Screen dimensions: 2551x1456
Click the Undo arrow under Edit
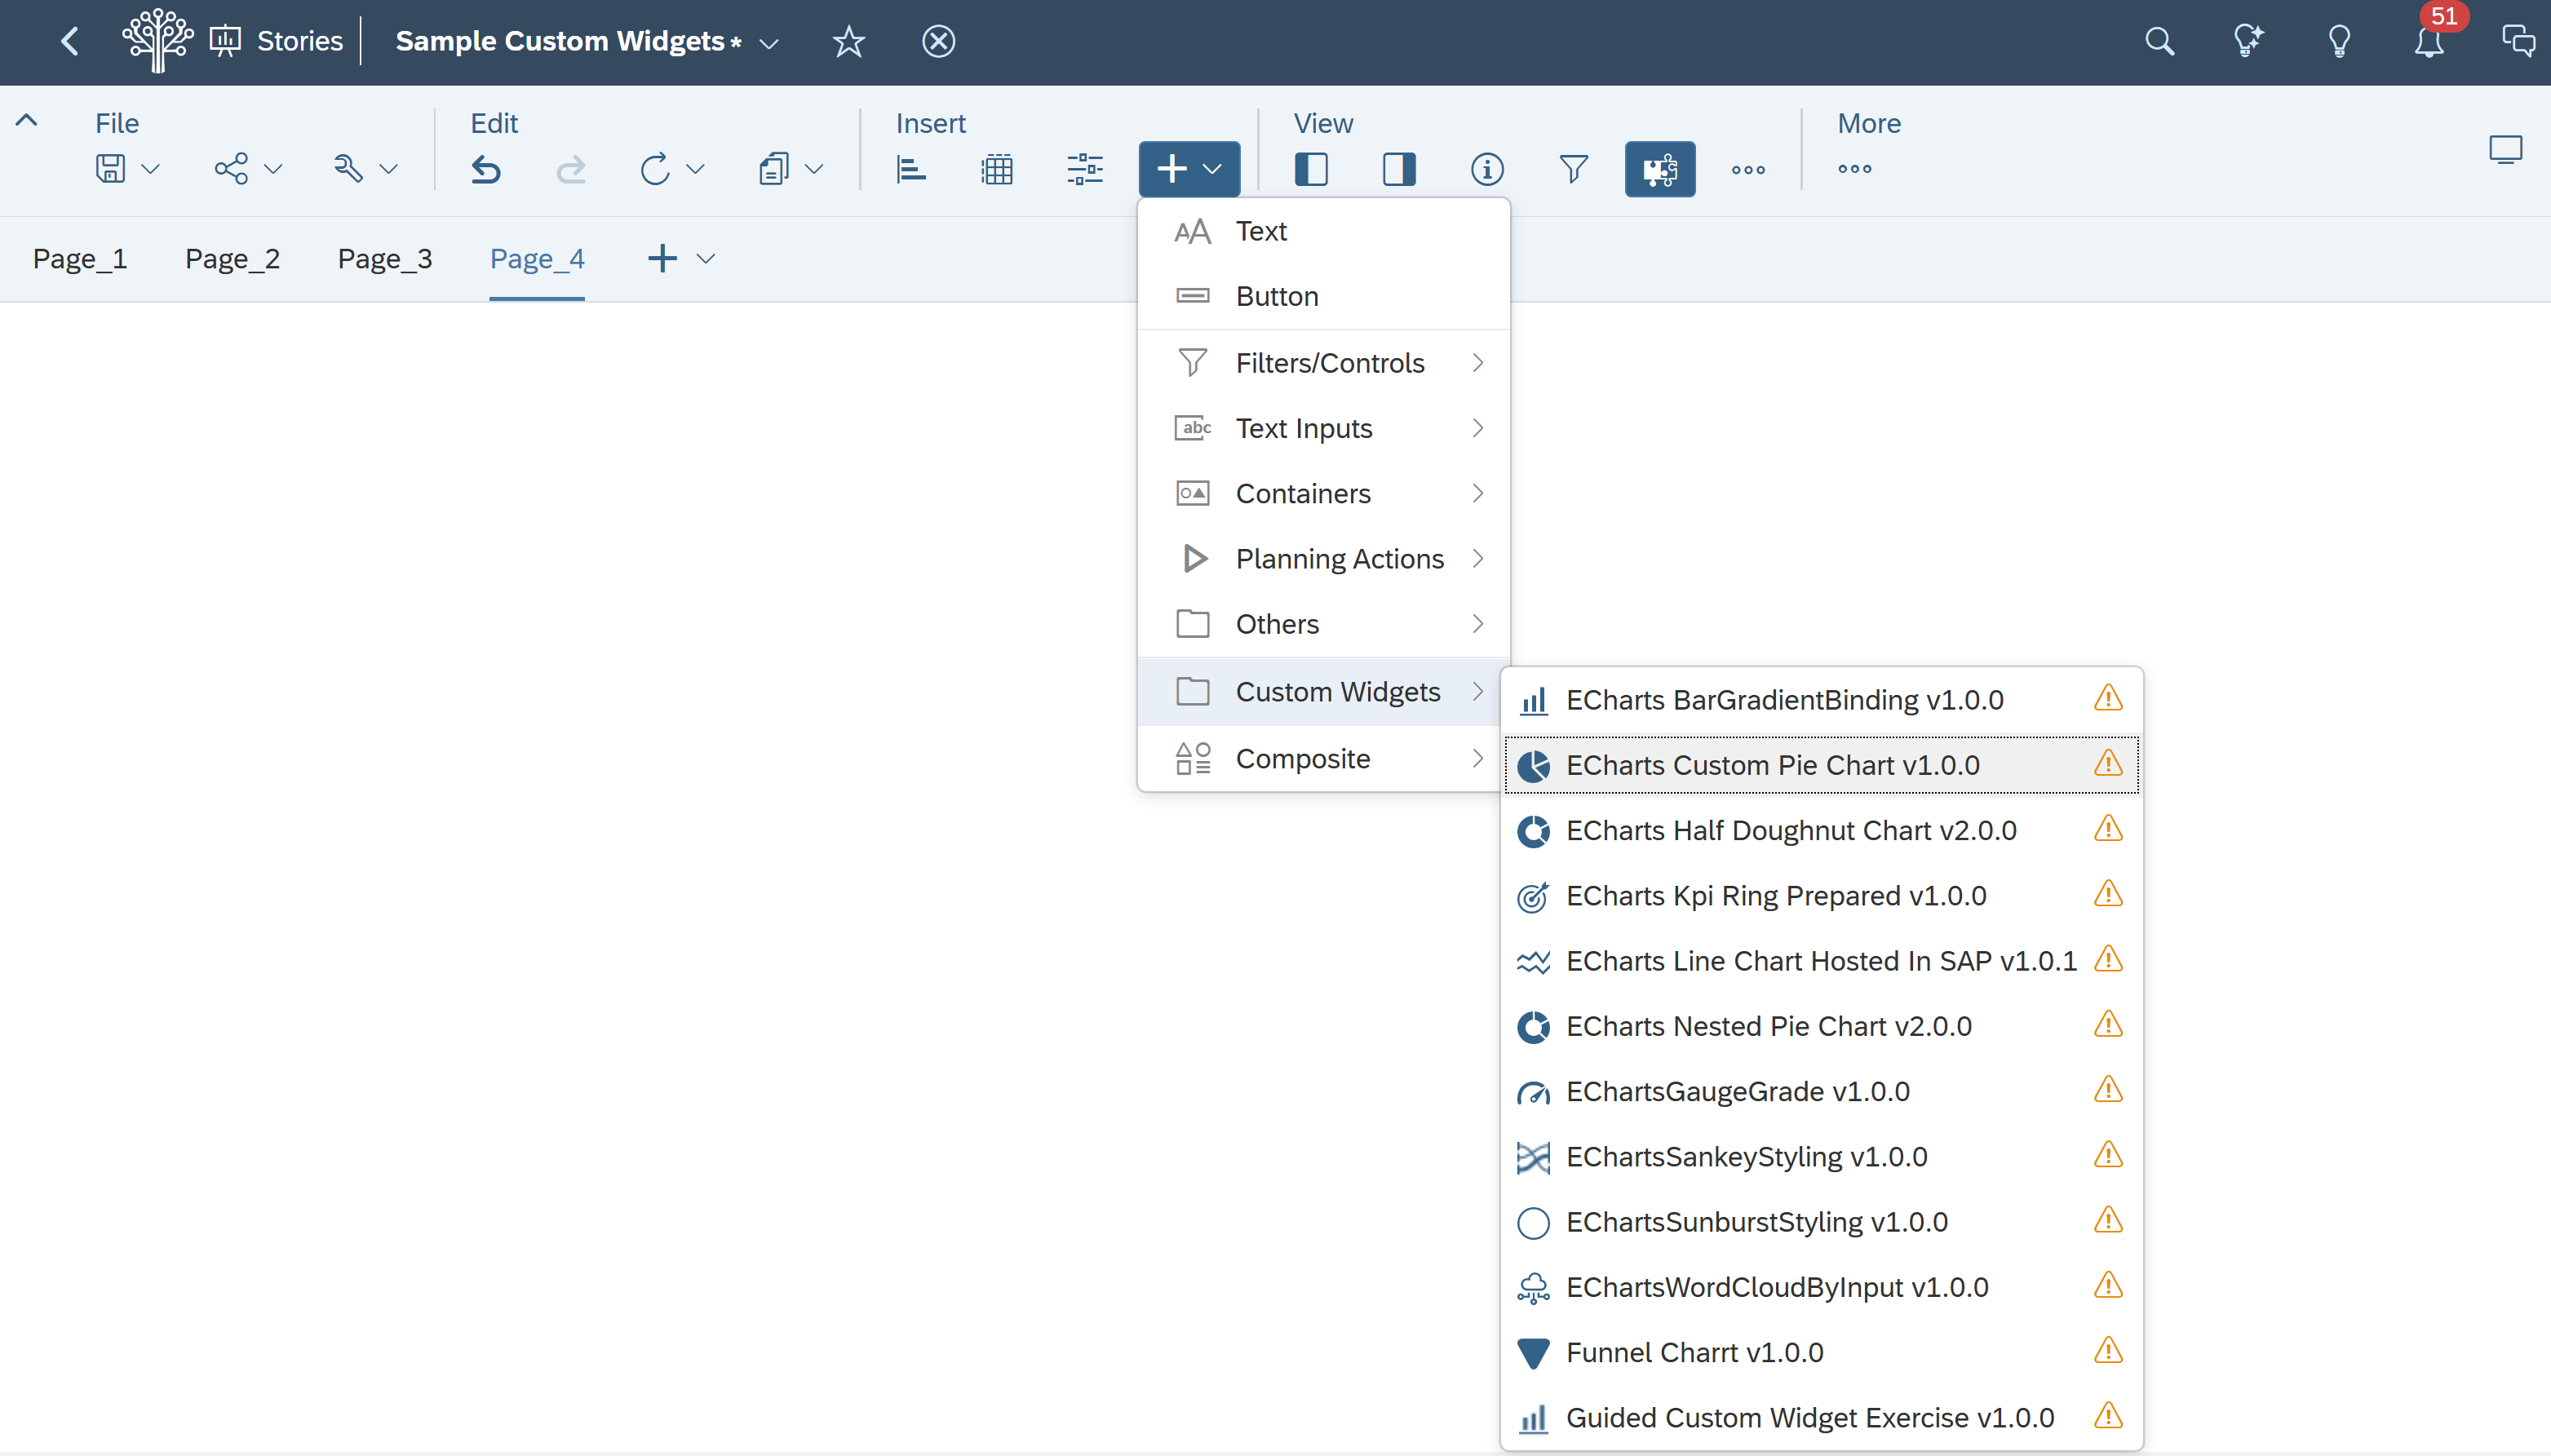[x=486, y=169]
